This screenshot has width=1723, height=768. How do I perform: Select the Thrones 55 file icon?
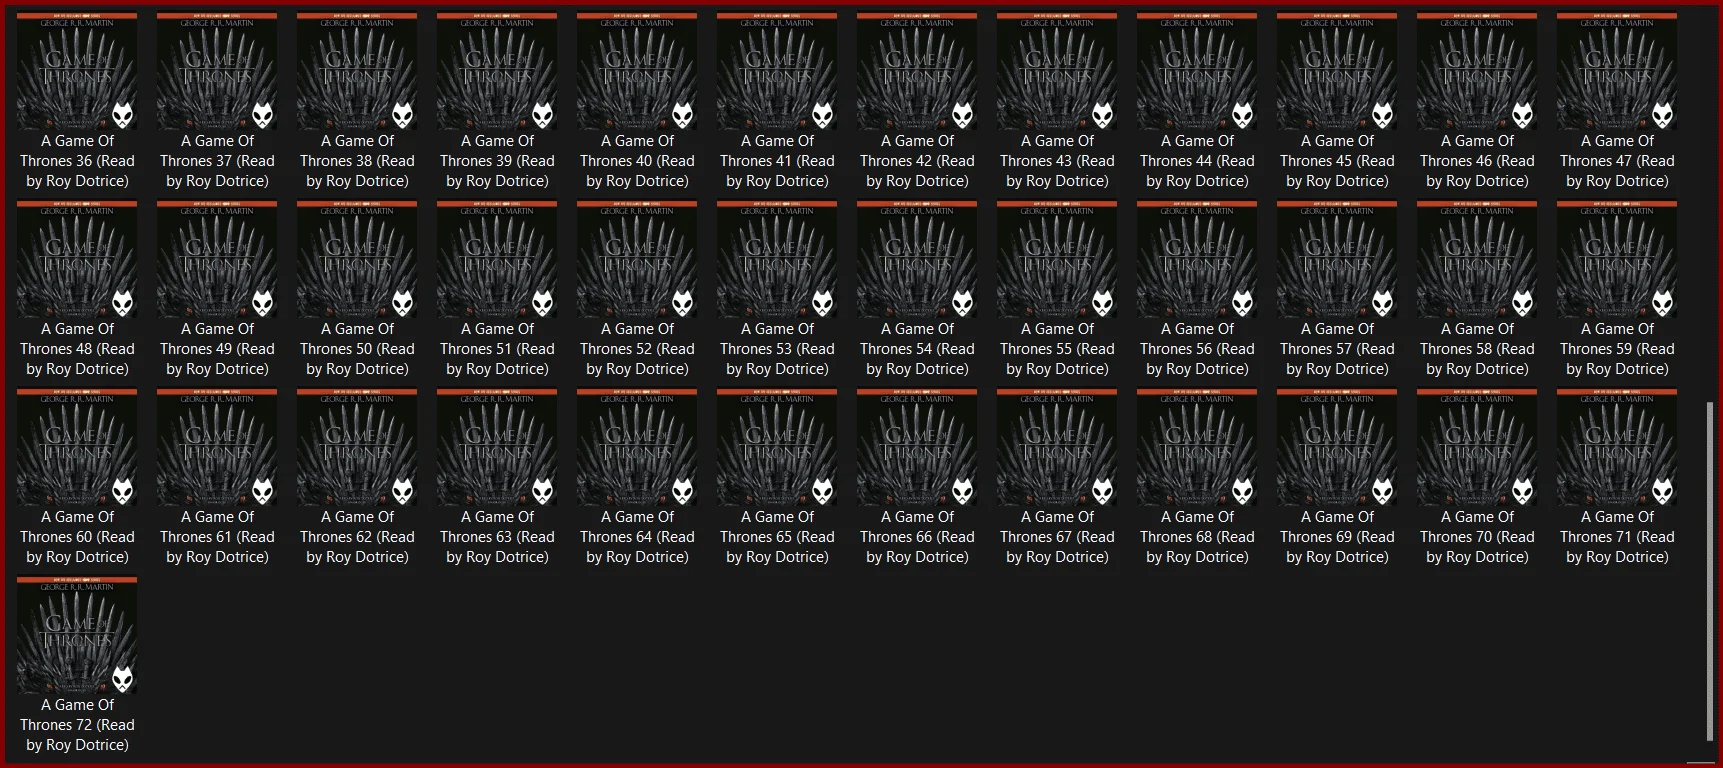(x=1057, y=260)
